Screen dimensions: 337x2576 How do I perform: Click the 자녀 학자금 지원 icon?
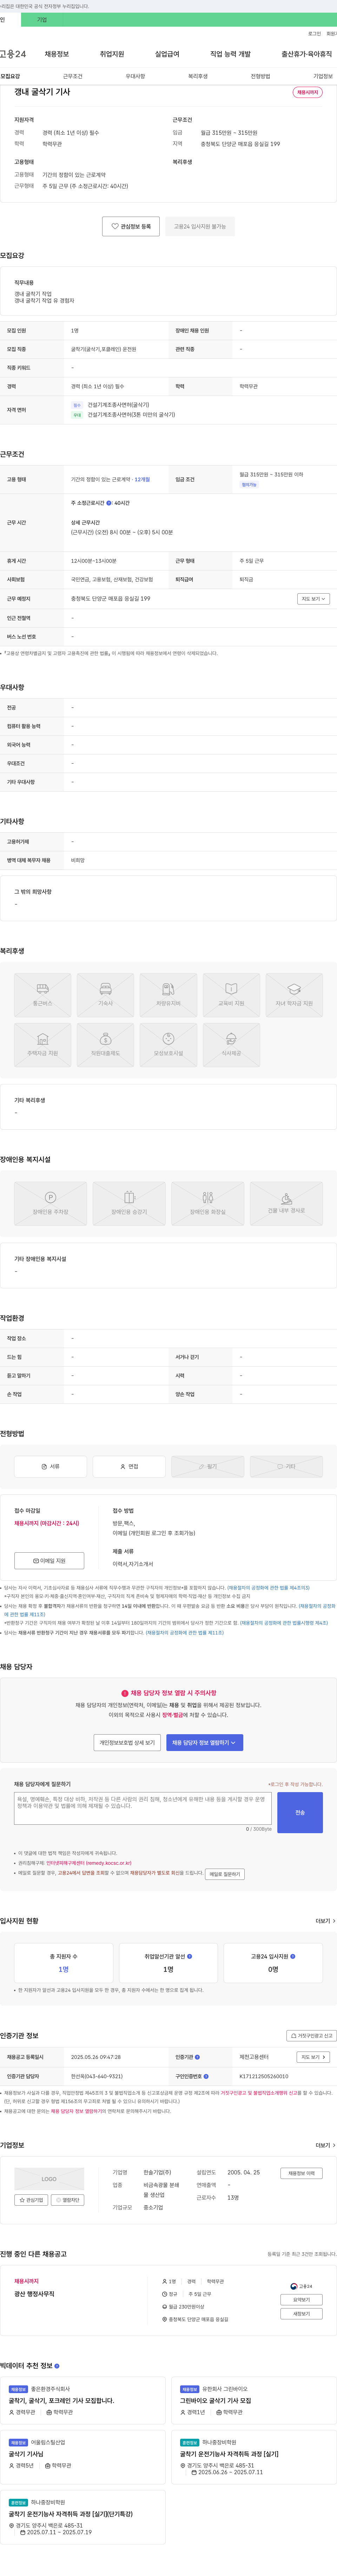point(294,995)
